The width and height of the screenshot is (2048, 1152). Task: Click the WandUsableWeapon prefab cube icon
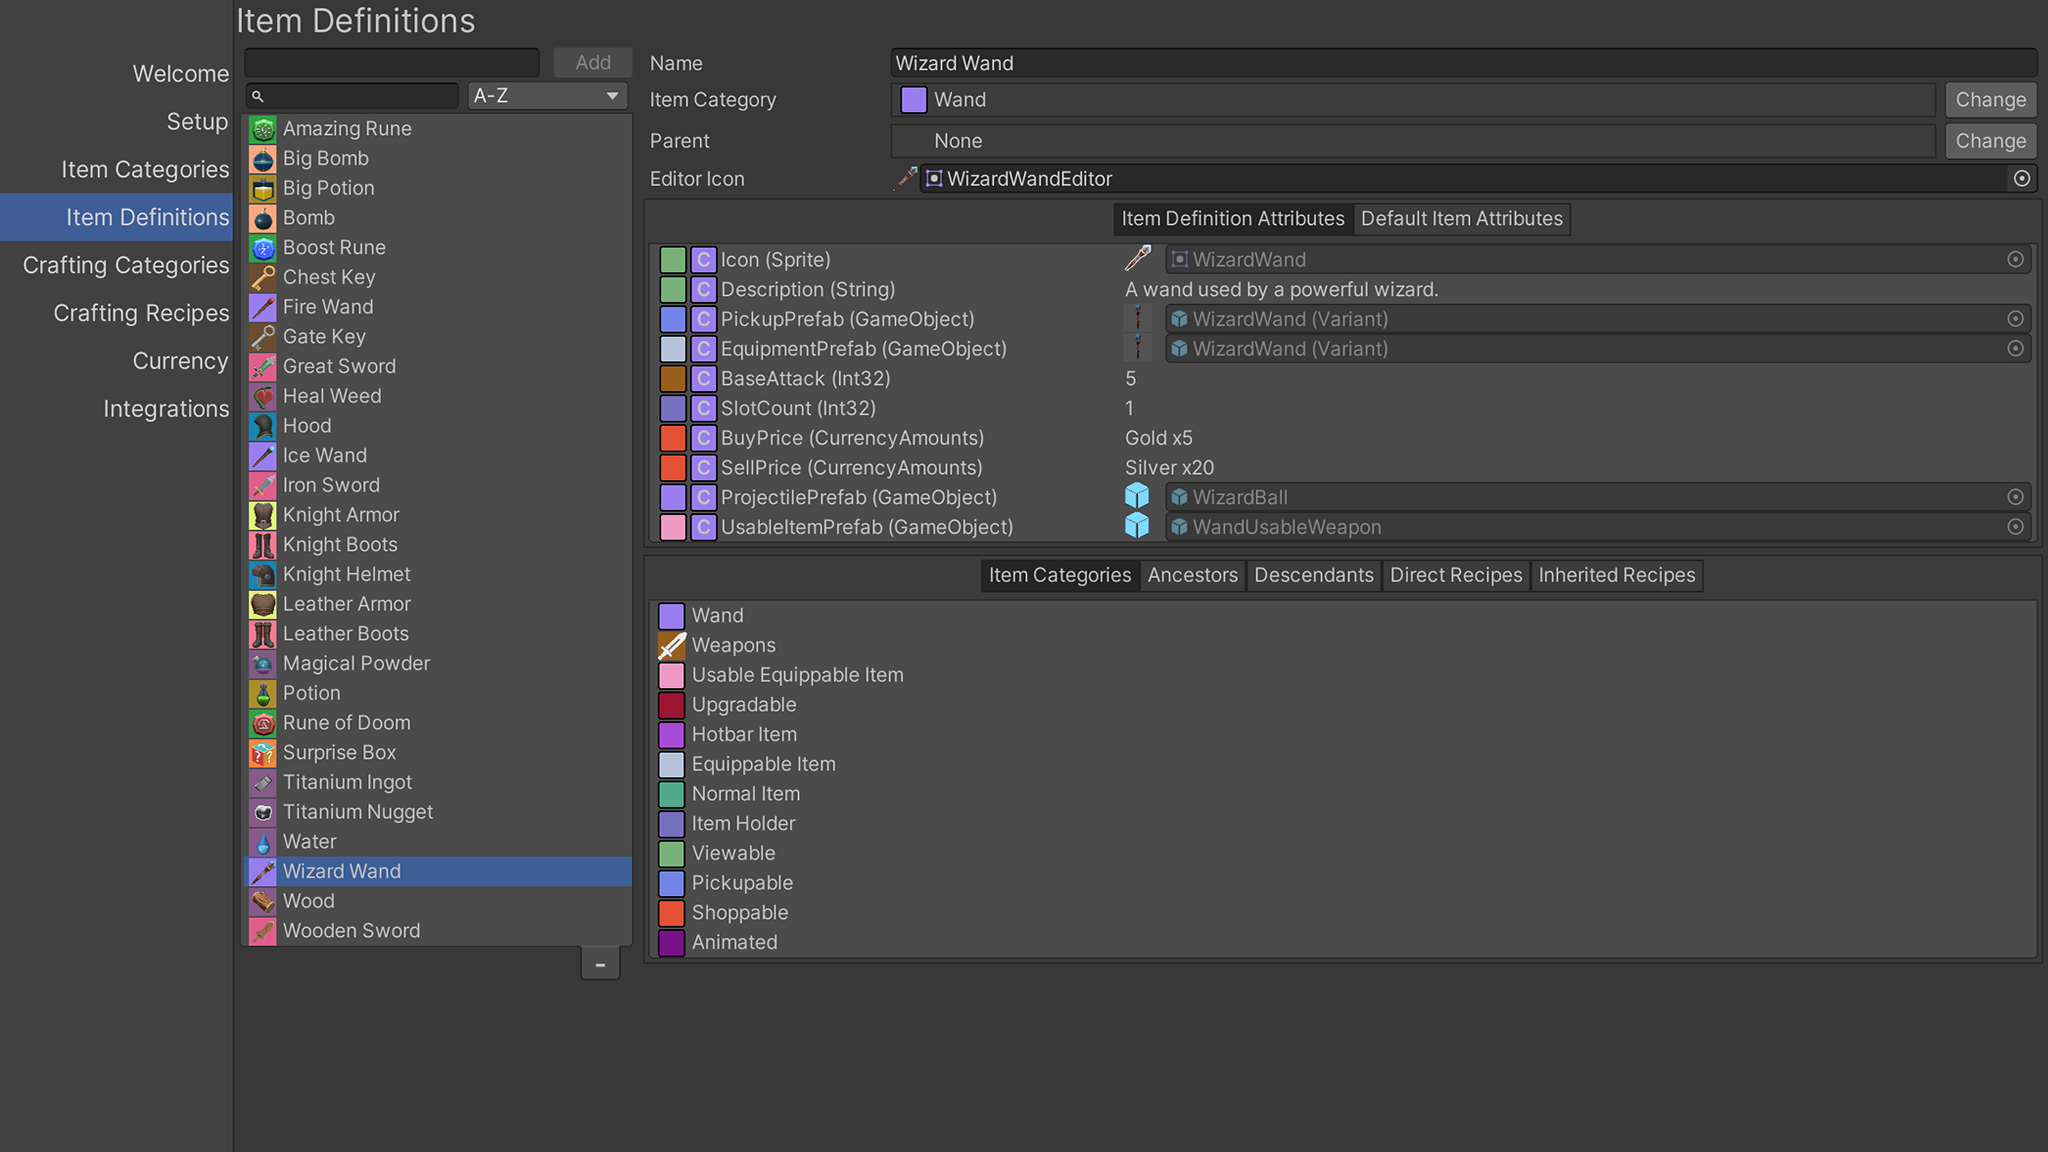coord(1138,526)
